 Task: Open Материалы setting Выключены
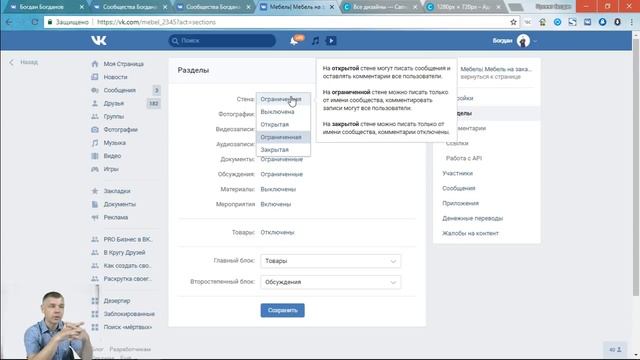tap(278, 189)
